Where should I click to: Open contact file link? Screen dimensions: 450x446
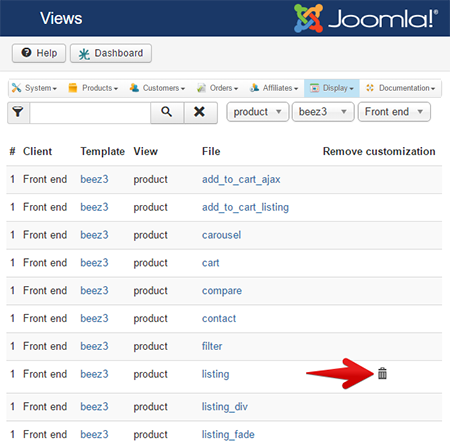[219, 318]
